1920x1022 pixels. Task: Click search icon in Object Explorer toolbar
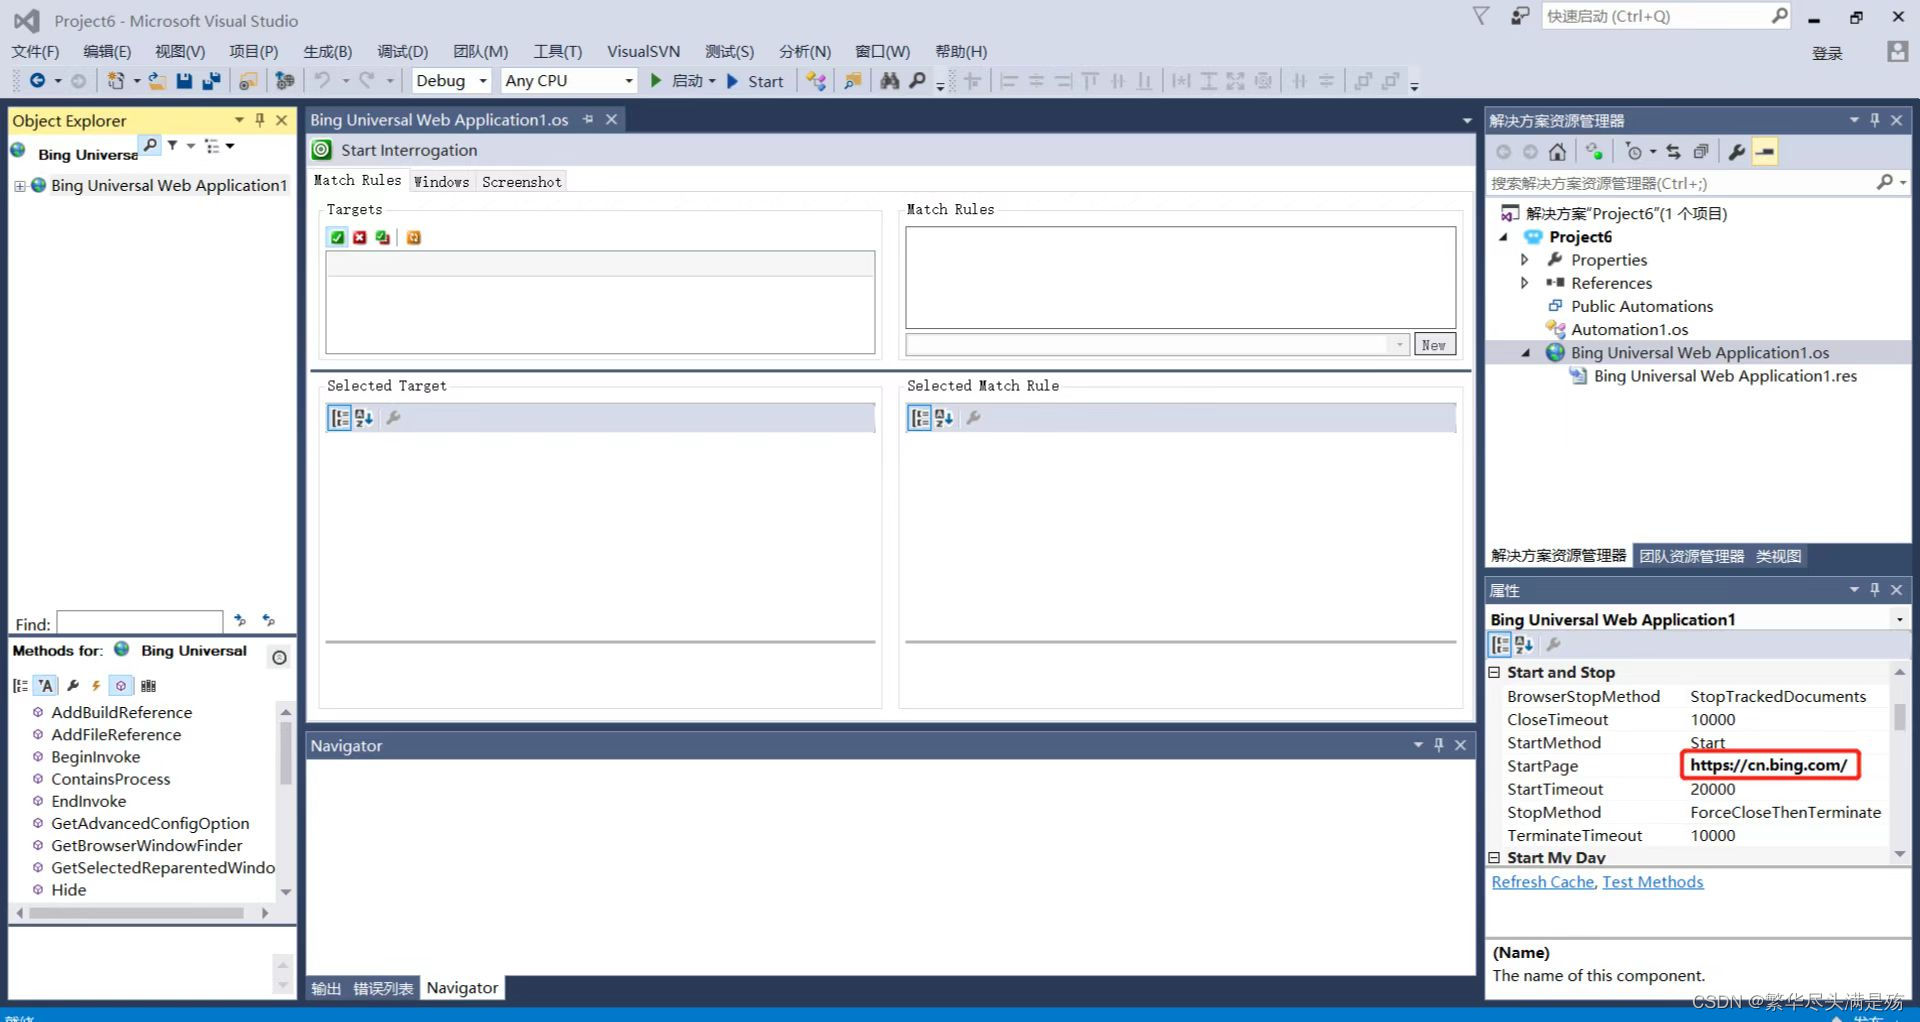(x=149, y=146)
